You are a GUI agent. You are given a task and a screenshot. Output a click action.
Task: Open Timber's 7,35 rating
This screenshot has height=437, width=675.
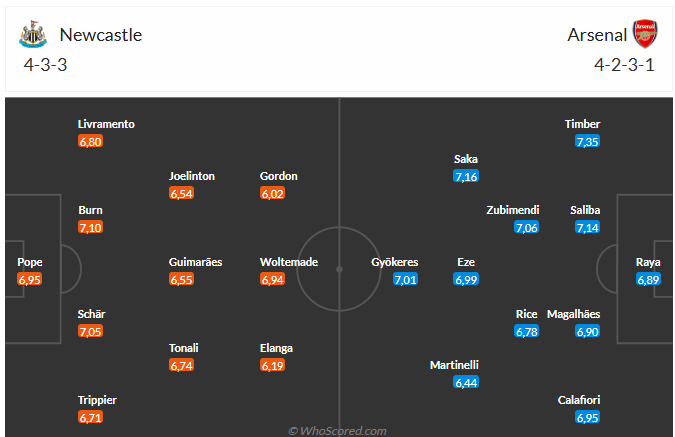tap(587, 142)
